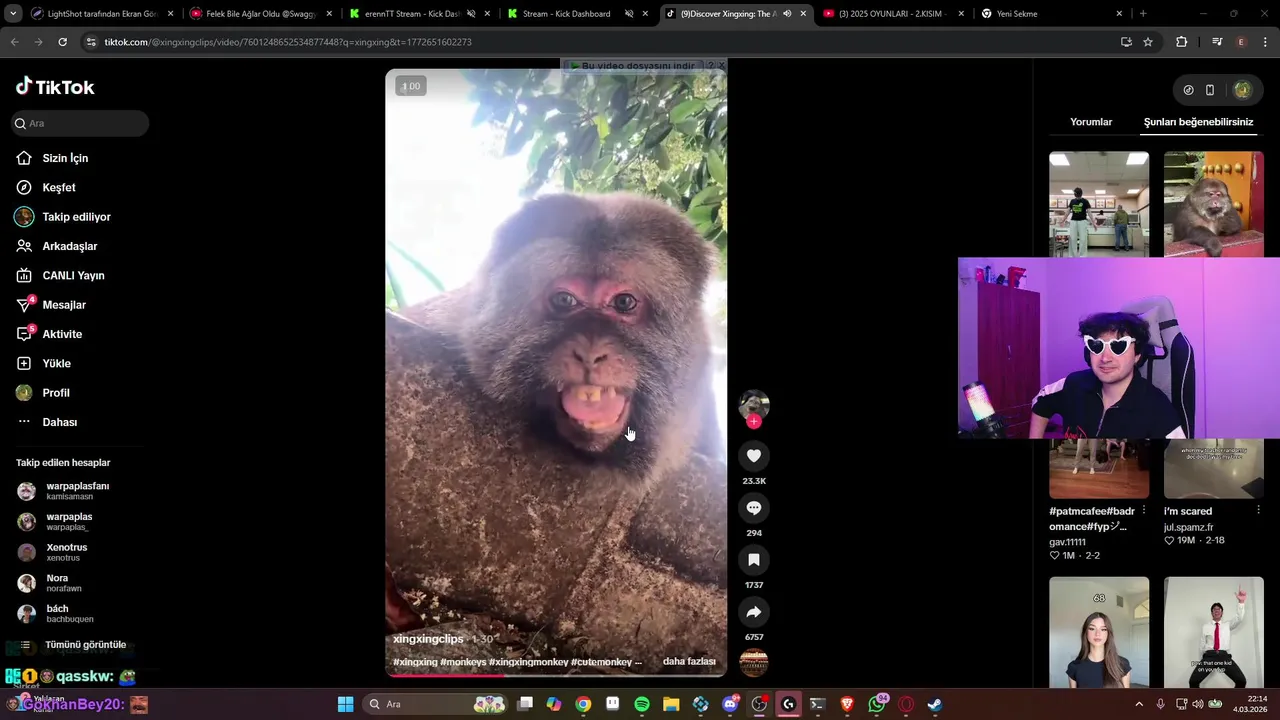Open the store video thumbnail
The width and height of the screenshot is (1280, 720).
tap(1099, 204)
